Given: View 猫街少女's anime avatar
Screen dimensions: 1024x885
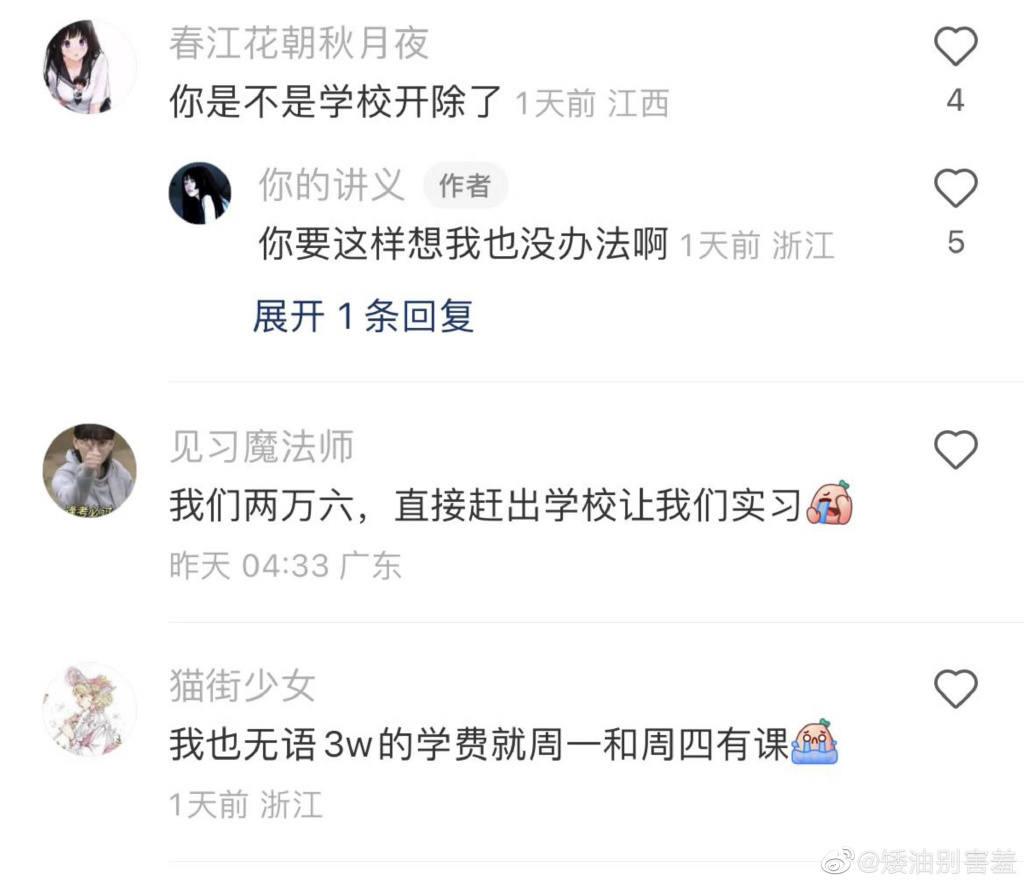Looking at the screenshot, I should (89, 709).
